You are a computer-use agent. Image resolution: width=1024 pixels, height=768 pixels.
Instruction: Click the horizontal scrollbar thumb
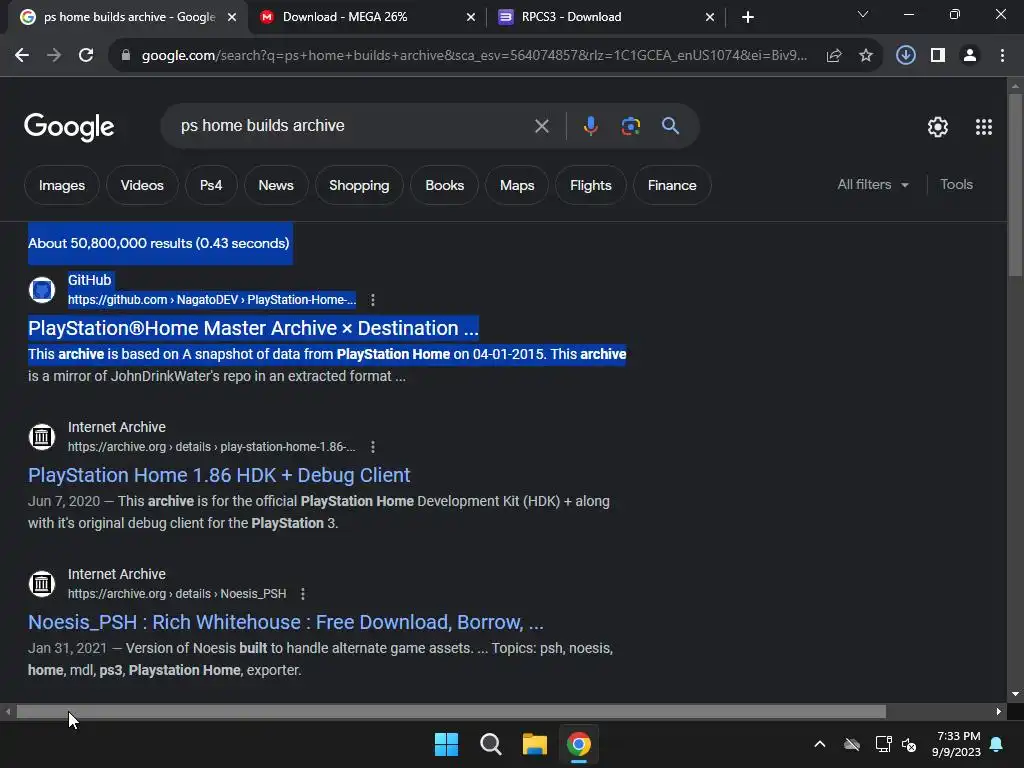[x=451, y=712]
